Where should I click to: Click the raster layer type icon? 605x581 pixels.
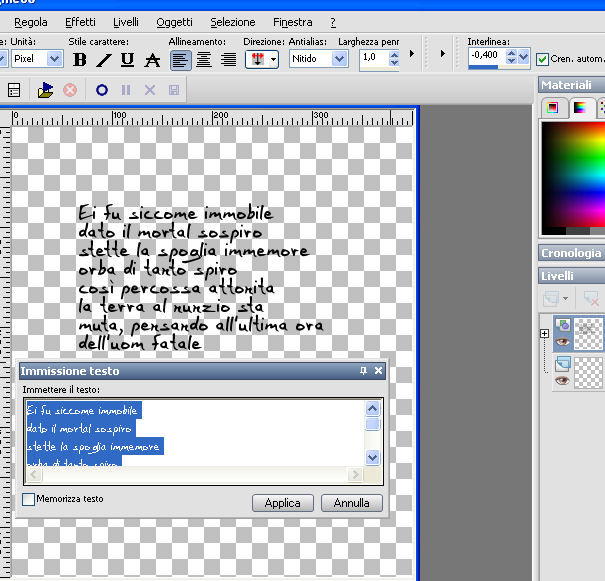562,365
